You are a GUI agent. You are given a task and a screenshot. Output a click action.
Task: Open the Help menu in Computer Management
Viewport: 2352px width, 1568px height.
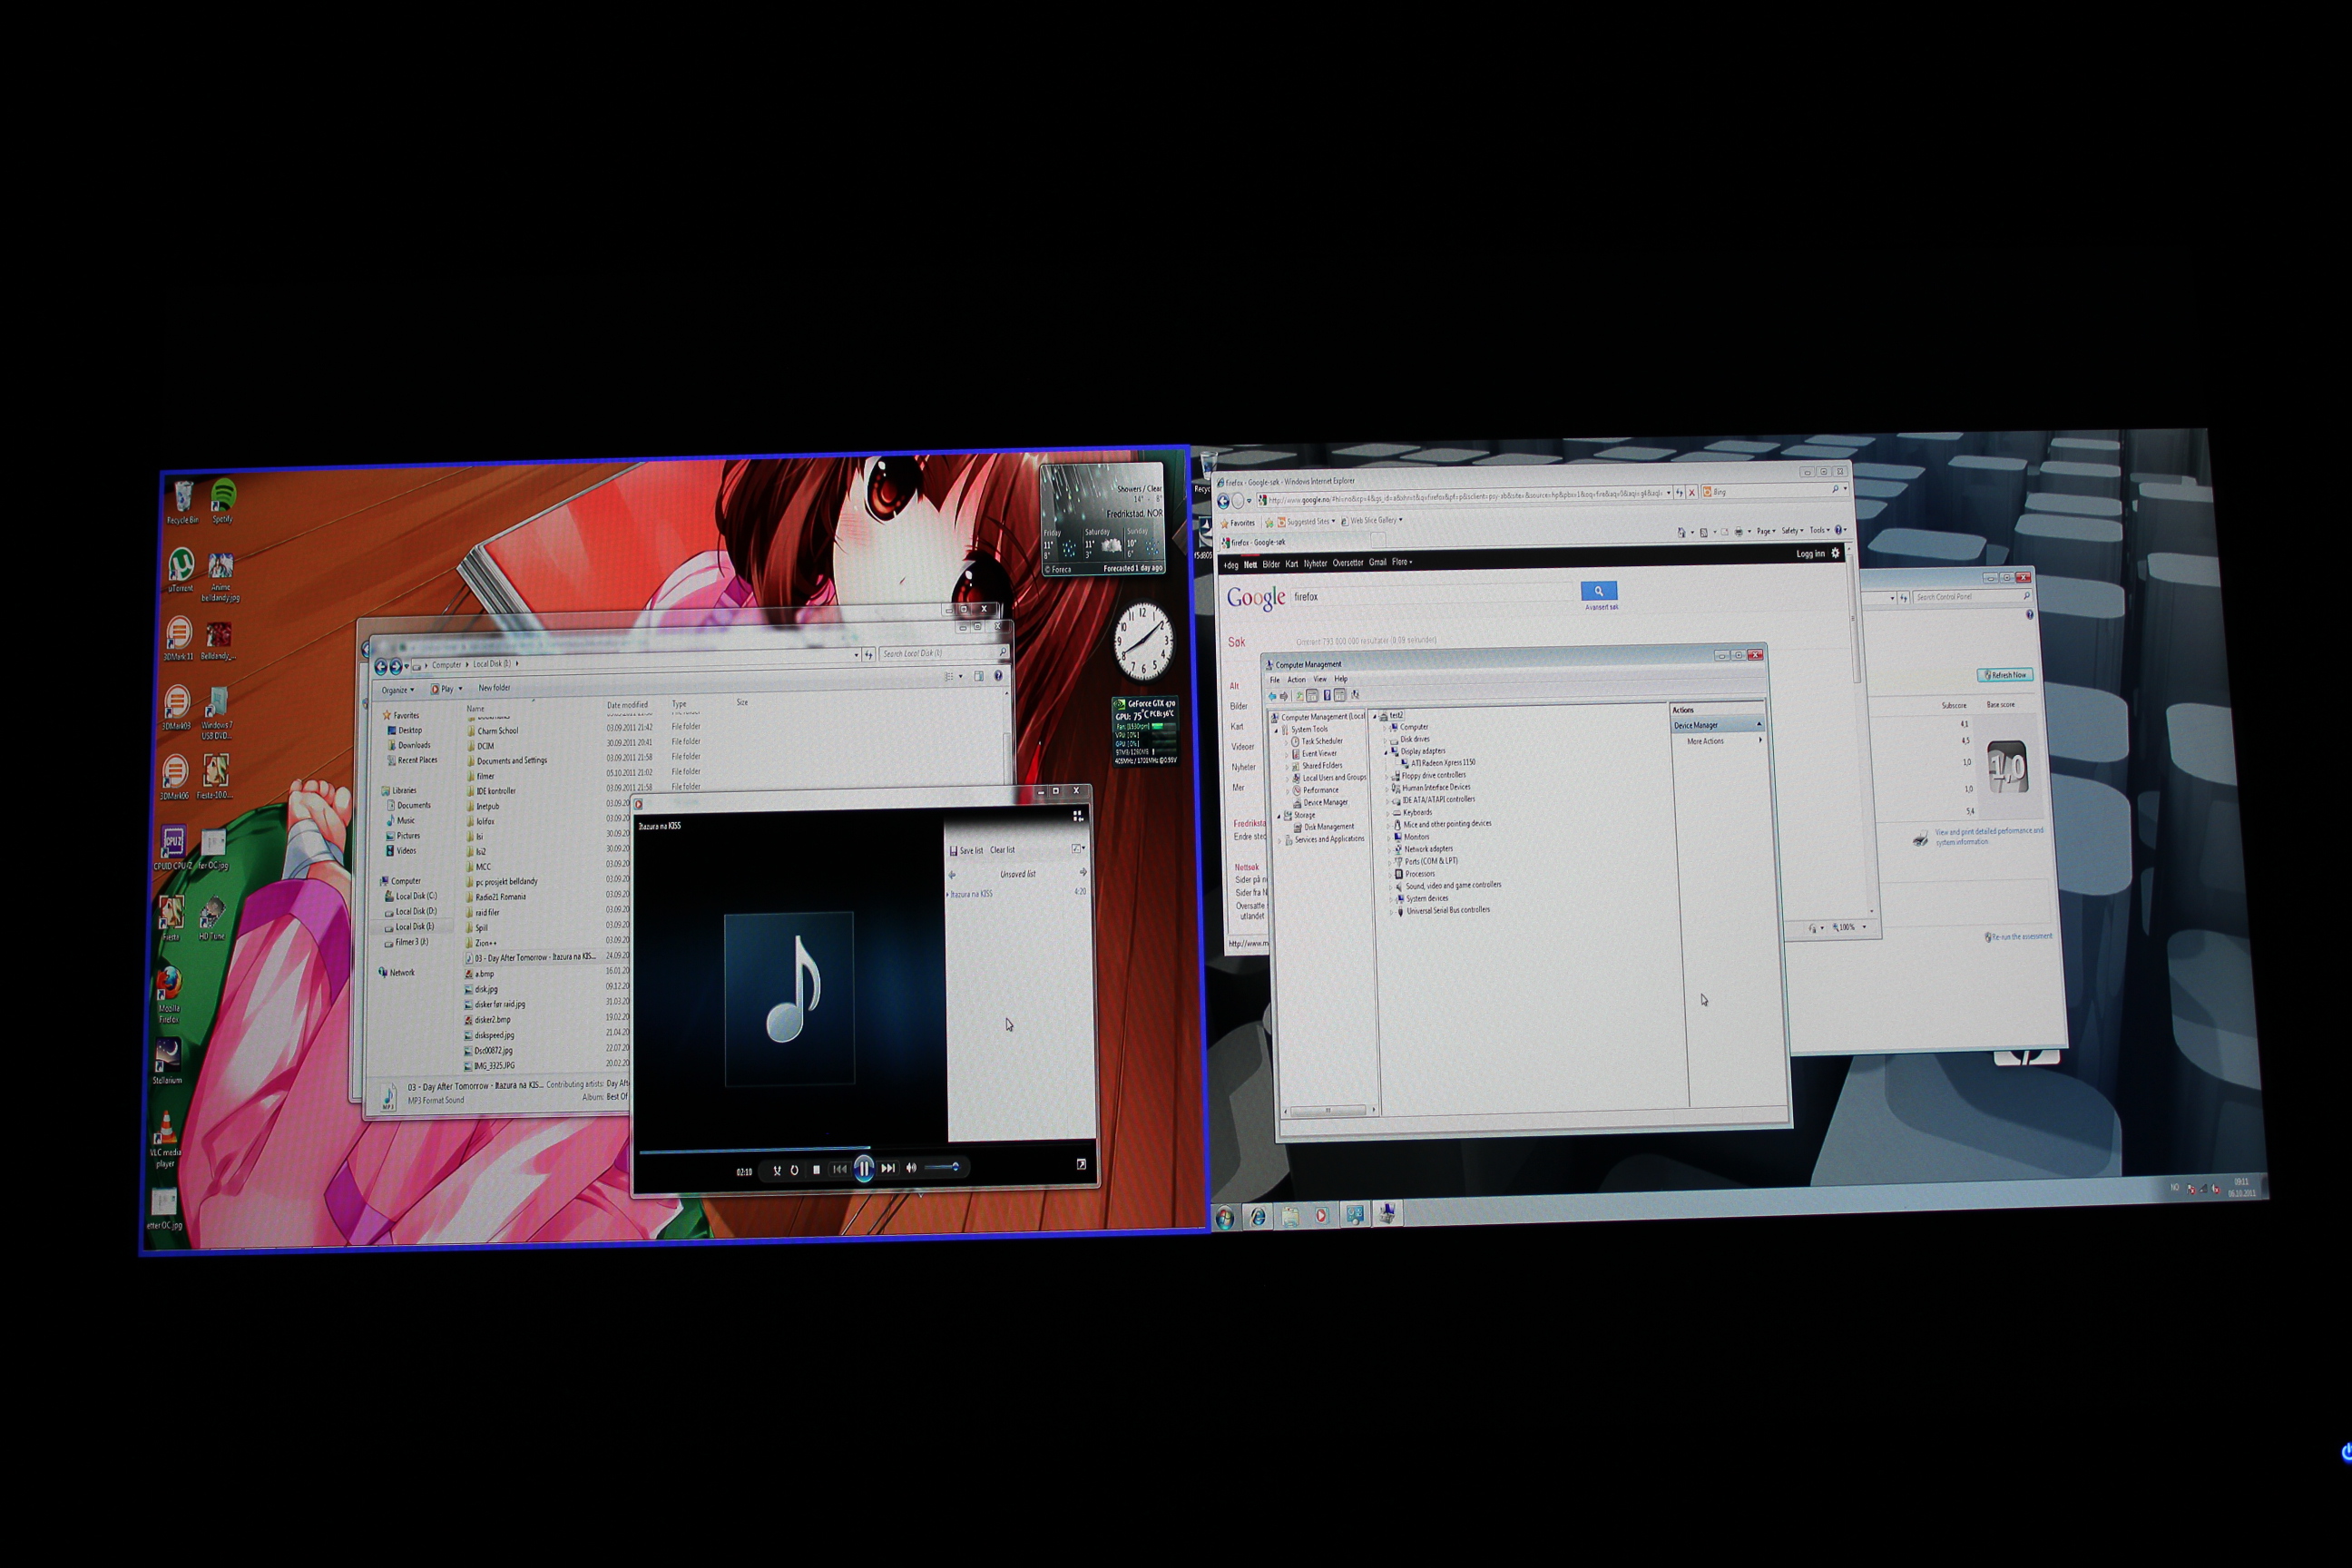[1340, 679]
